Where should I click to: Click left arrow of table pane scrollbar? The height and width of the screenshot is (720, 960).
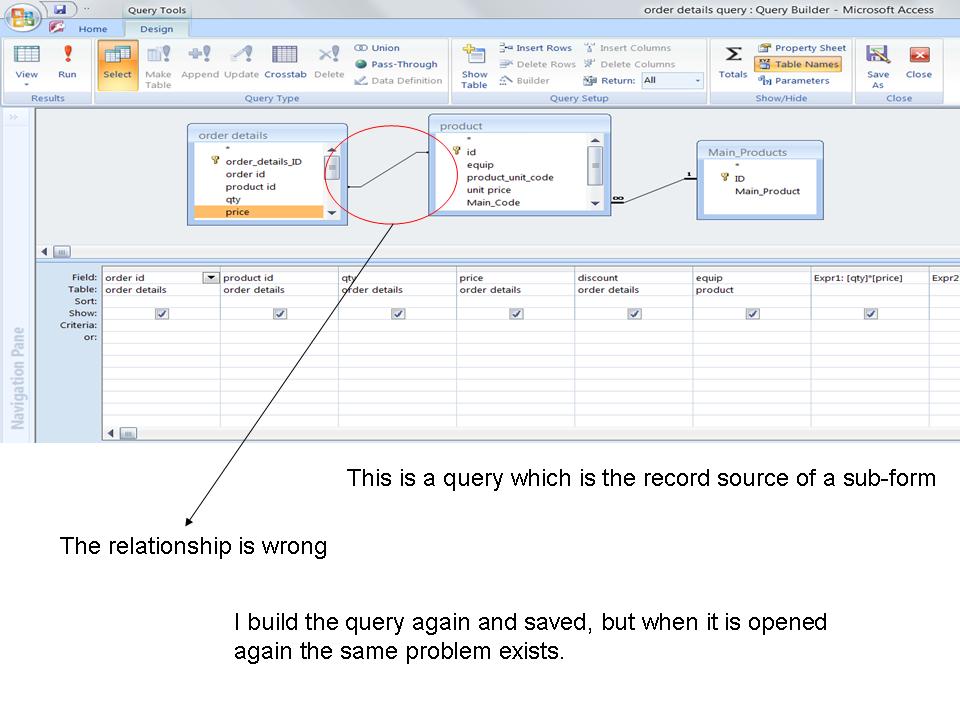[44, 252]
